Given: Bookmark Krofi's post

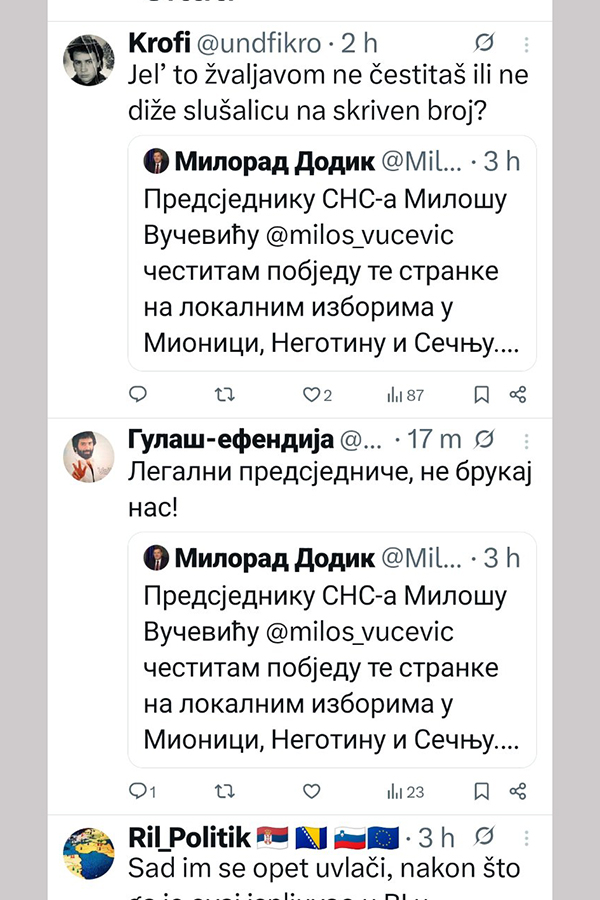Looking at the screenshot, I should (481, 395).
